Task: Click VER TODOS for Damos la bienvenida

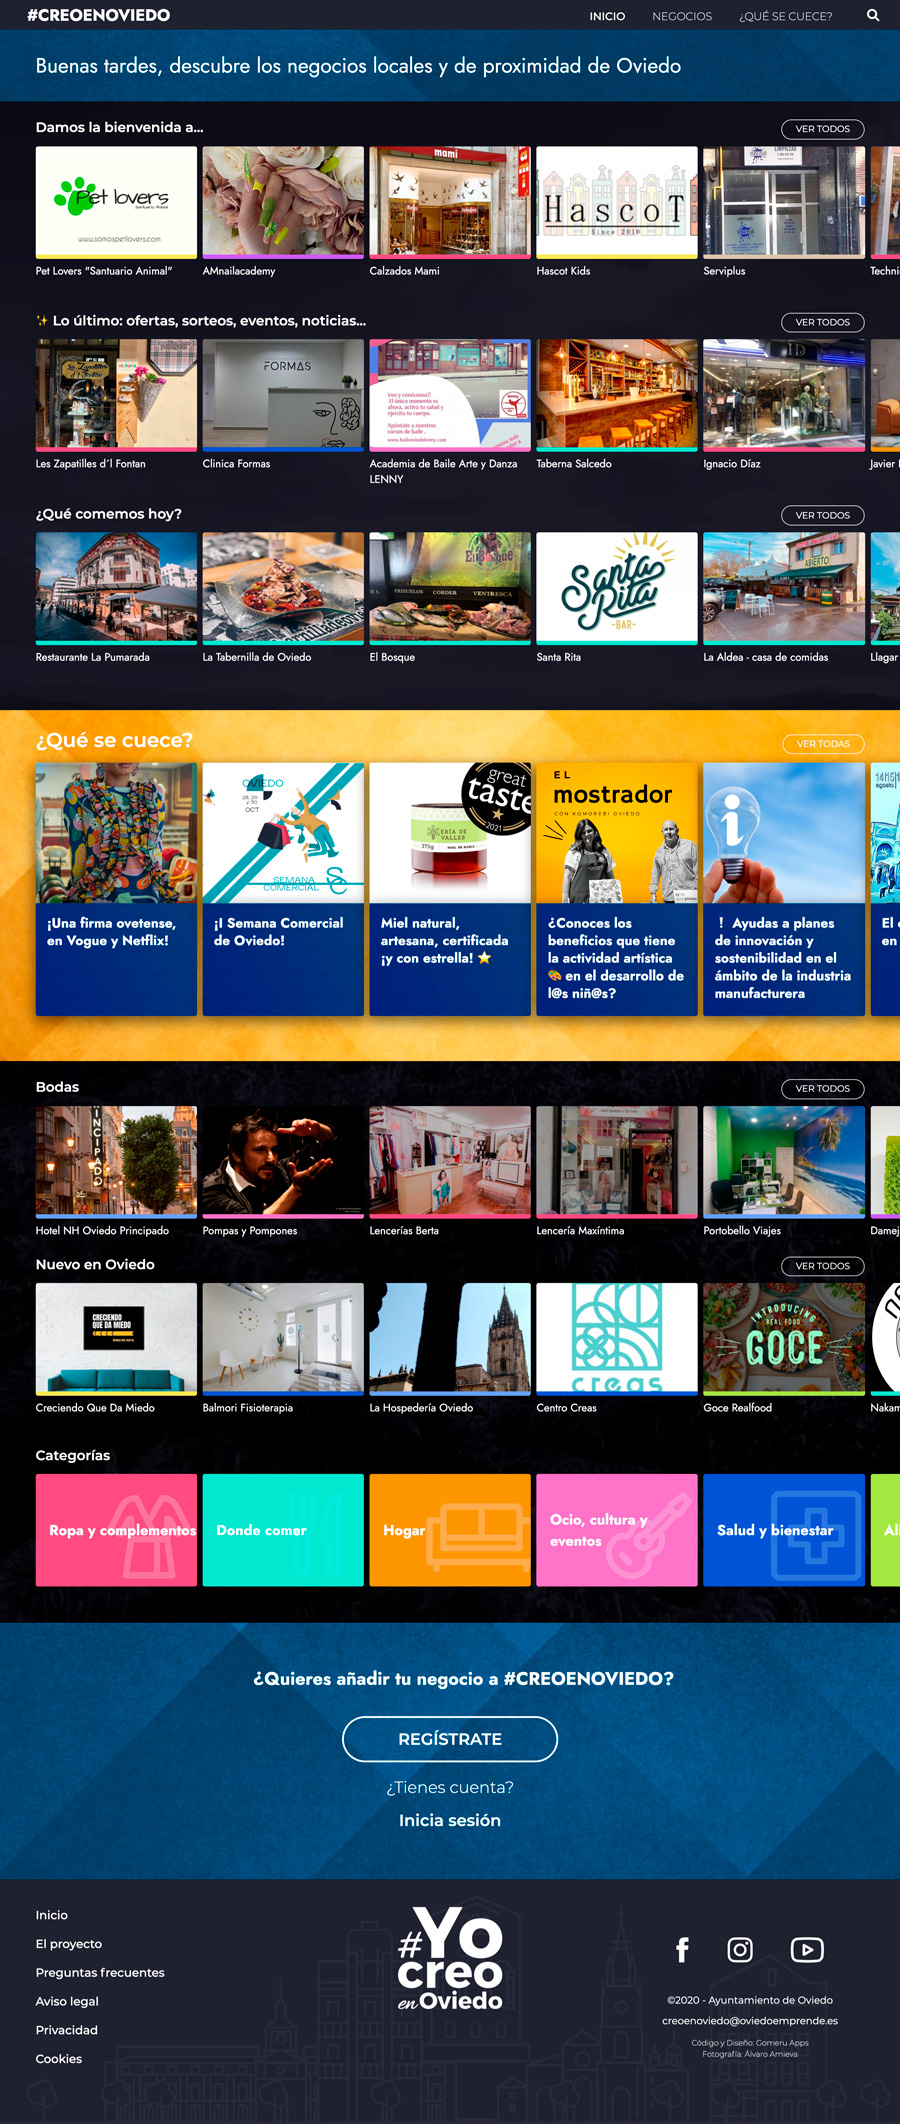Action: [823, 129]
